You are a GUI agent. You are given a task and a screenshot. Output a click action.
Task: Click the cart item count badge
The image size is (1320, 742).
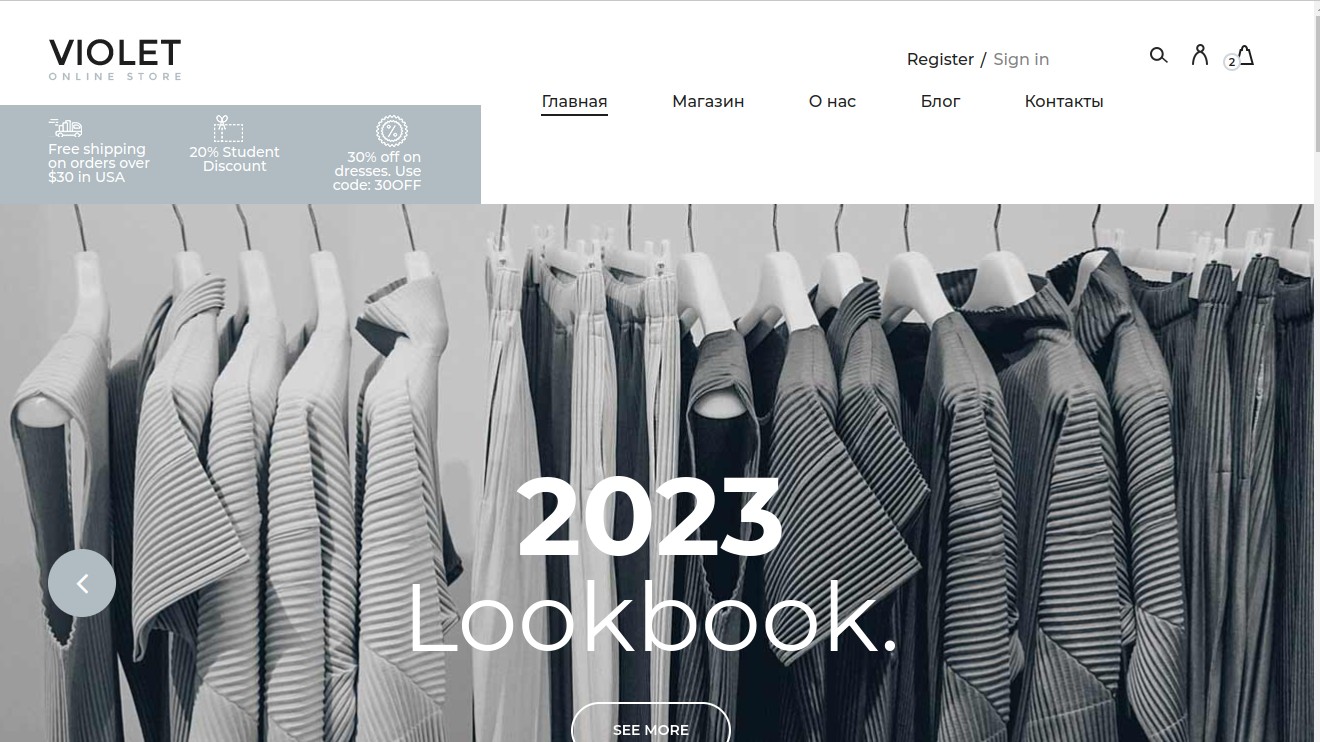click(1231, 62)
